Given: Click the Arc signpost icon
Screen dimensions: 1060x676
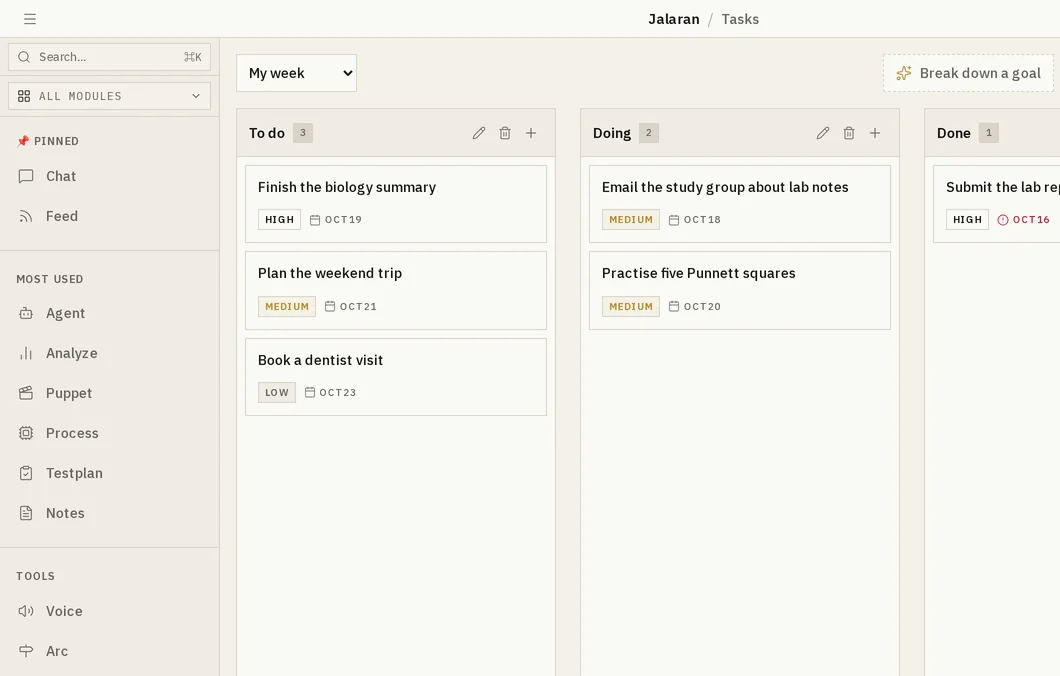Looking at the screenshot, I should coord(26,651).
